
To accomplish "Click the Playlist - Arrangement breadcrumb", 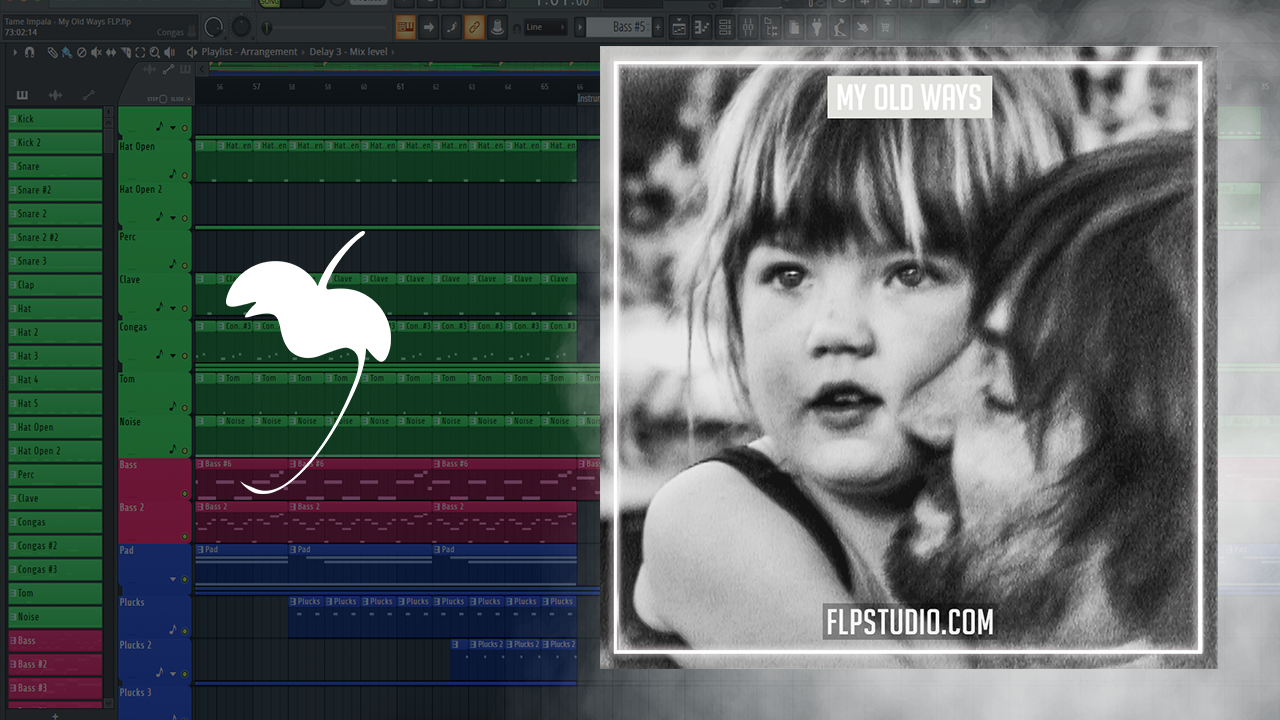I will click(x=249, y=52).
